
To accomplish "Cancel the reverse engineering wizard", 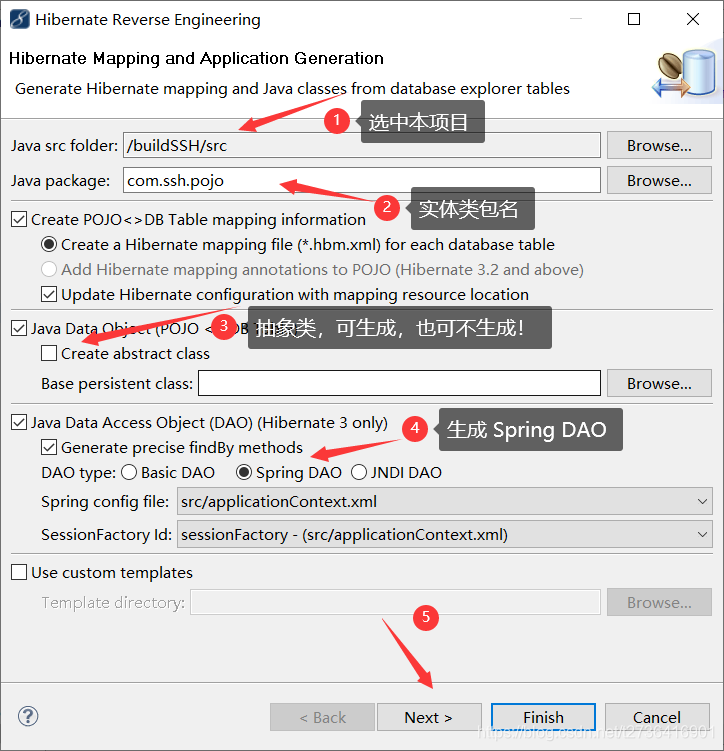I will click(657, 717).
